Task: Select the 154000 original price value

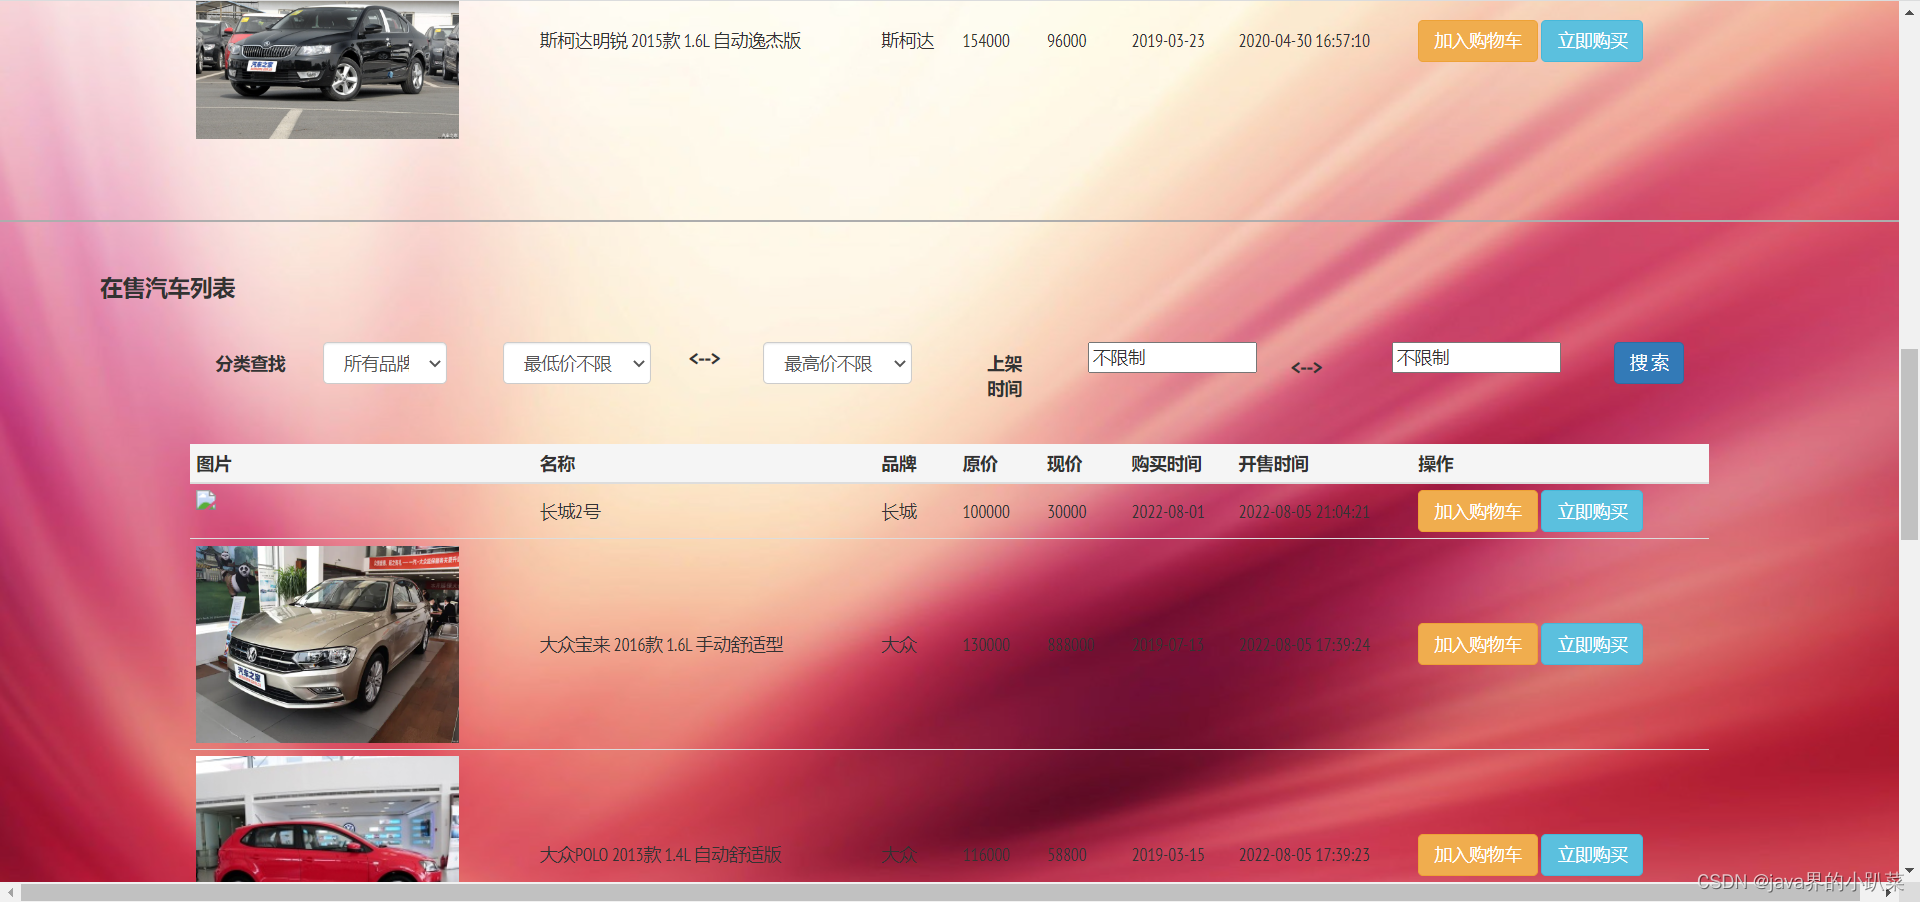Action: click(x=986, y=41)
